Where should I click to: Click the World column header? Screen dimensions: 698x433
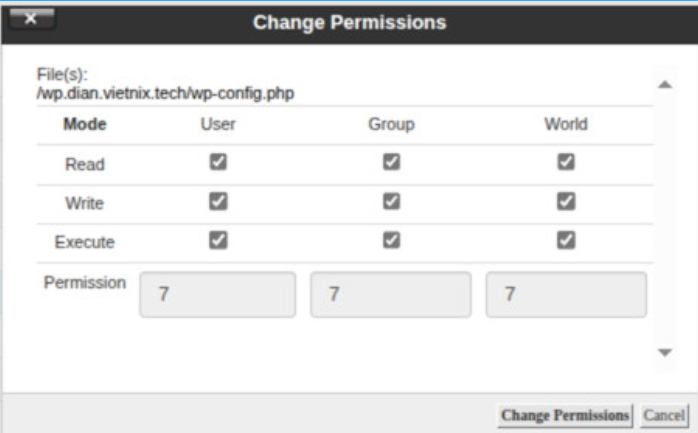coord(566,125)
